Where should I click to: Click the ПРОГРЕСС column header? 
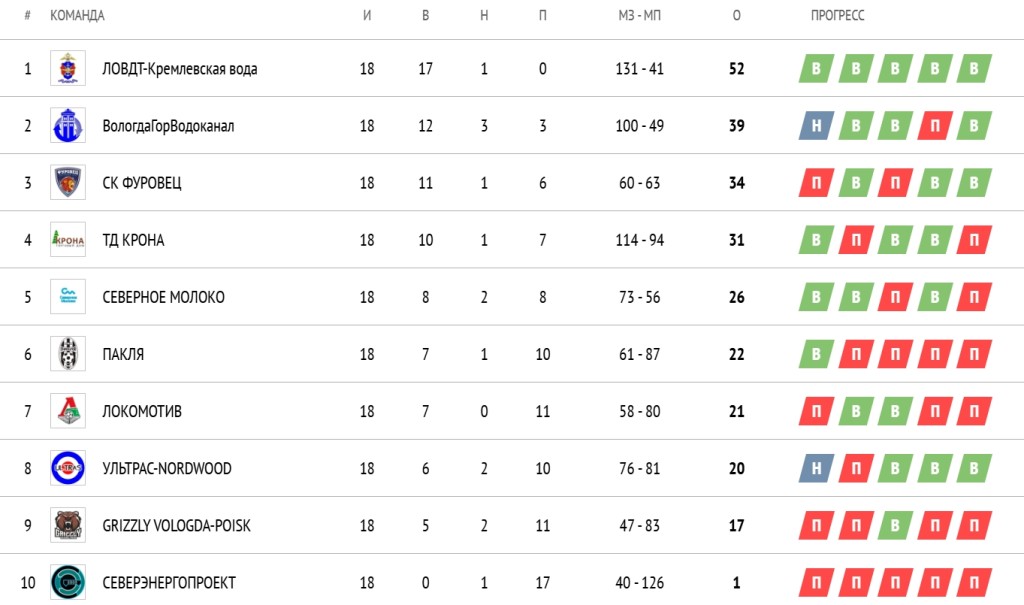pyautogui.click(x=837, y=16)
